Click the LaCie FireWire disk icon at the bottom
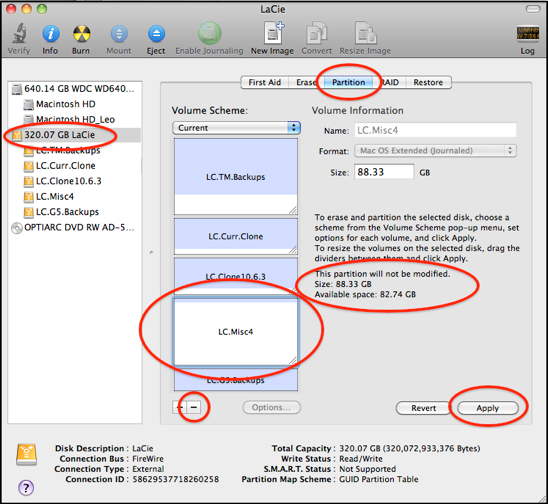 (x=27, y=455)
